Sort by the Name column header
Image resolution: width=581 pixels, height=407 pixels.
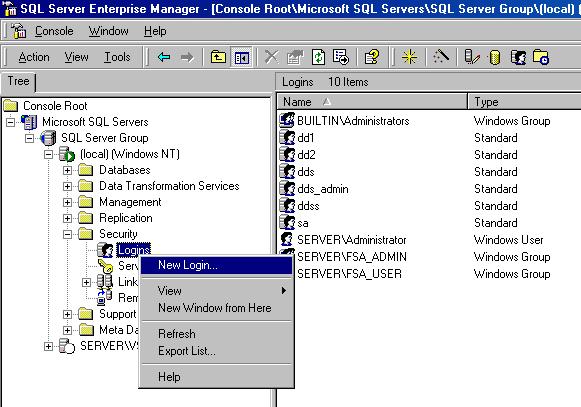tap(372, 102)
